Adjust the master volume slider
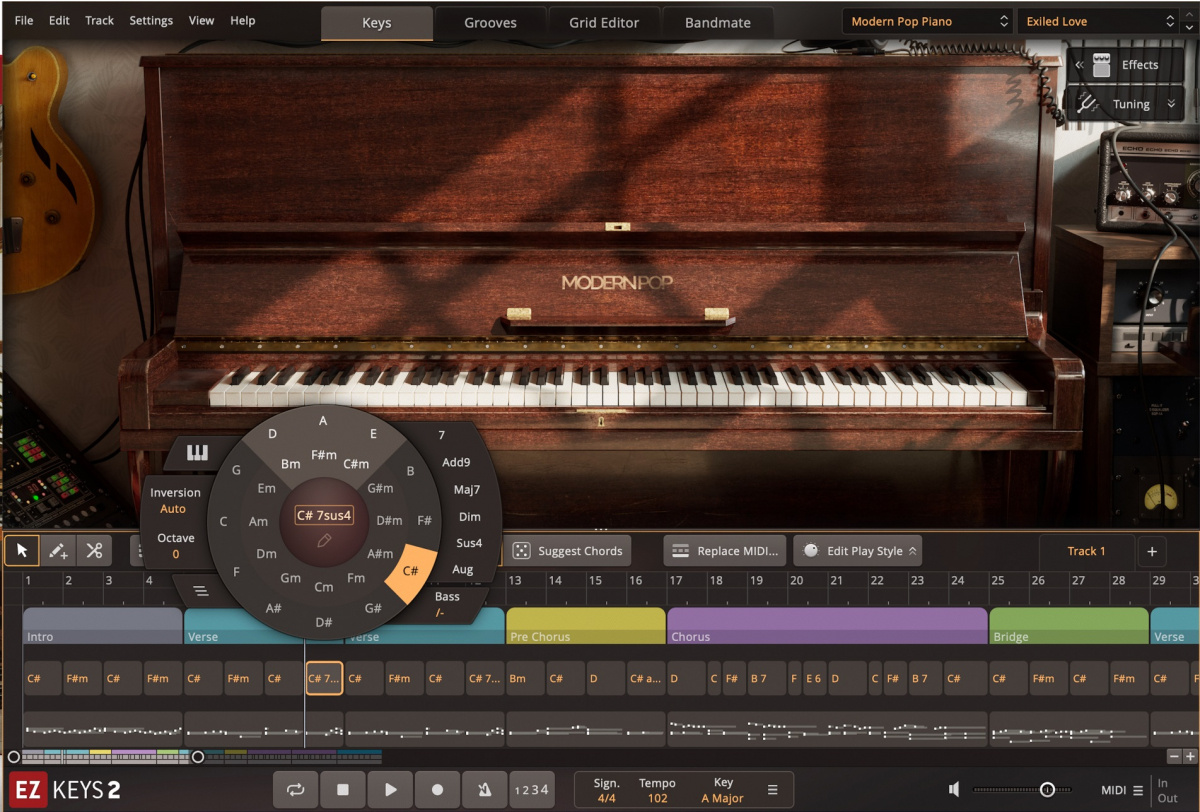The image size is (1200, 812). (1047, 789)
